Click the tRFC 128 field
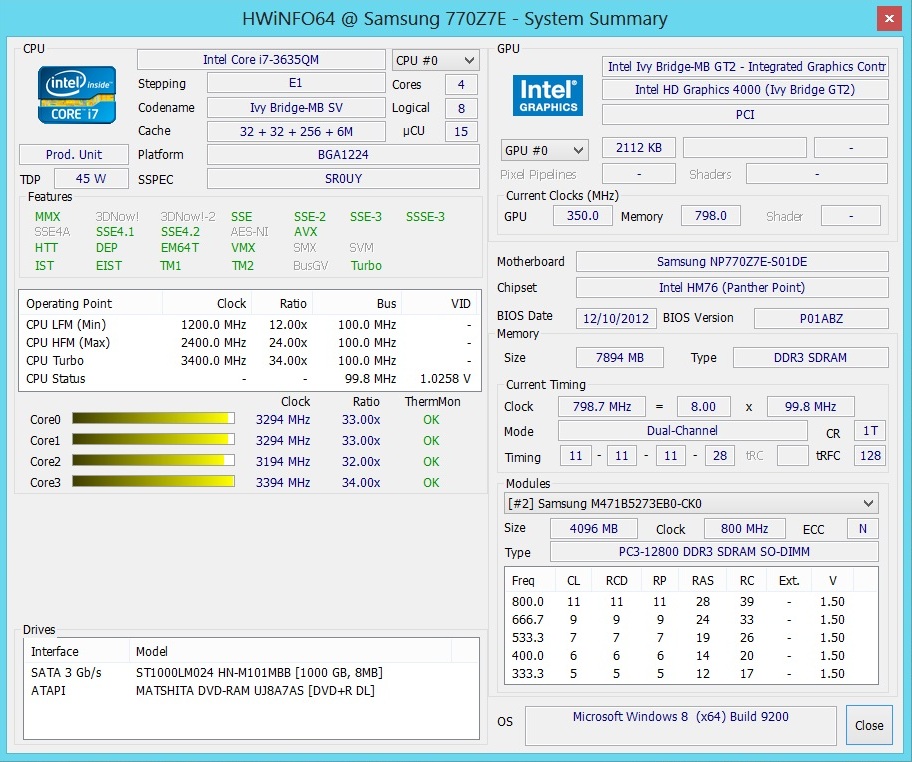Image resolution: width=912 pixels, height=762 pixels. coord(870,455)
